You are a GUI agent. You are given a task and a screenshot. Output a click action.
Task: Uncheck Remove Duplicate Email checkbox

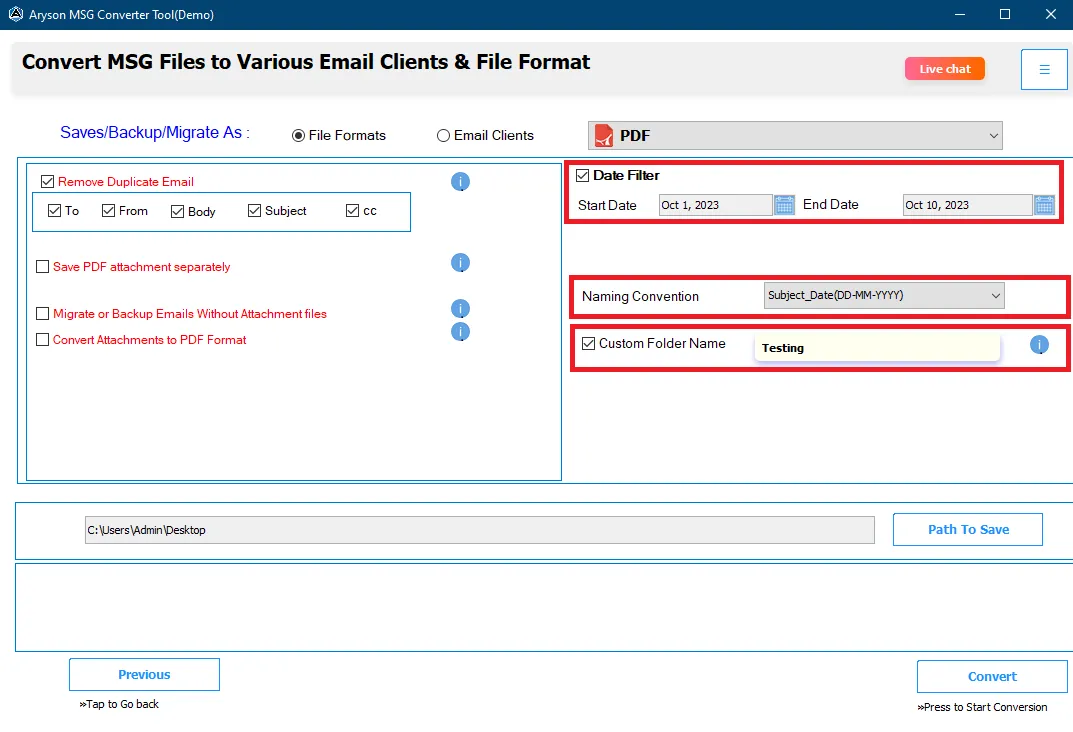coord(47,181)
